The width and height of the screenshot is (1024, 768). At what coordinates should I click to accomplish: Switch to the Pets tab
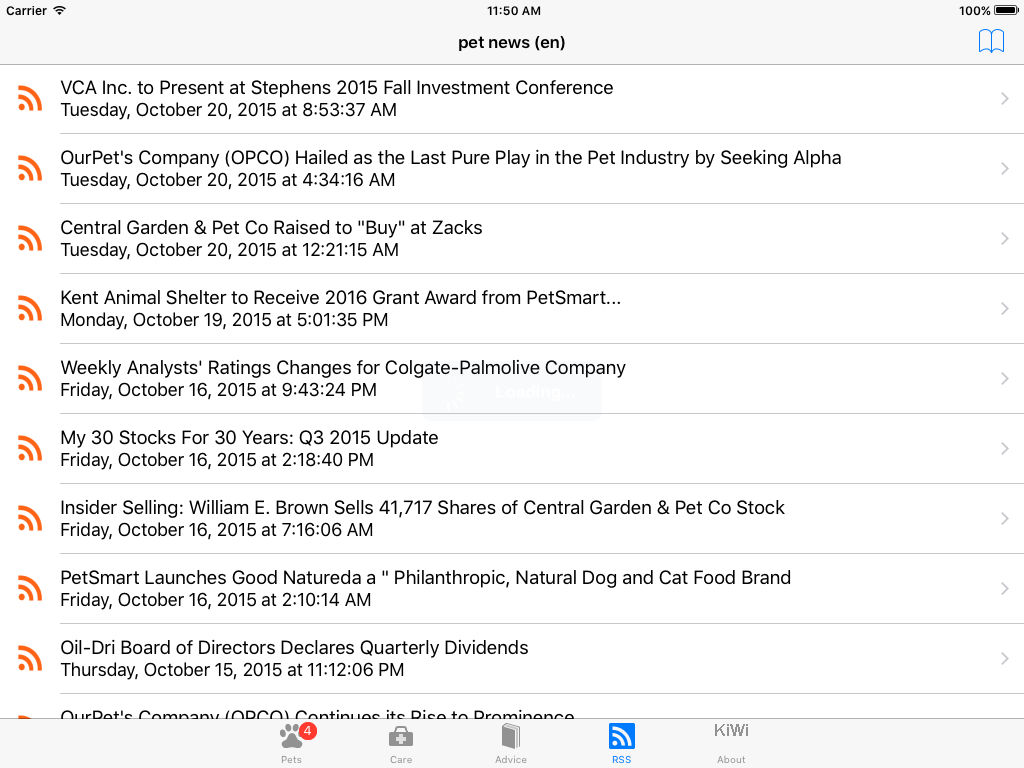pyautogui.click(x=291, y=743)
